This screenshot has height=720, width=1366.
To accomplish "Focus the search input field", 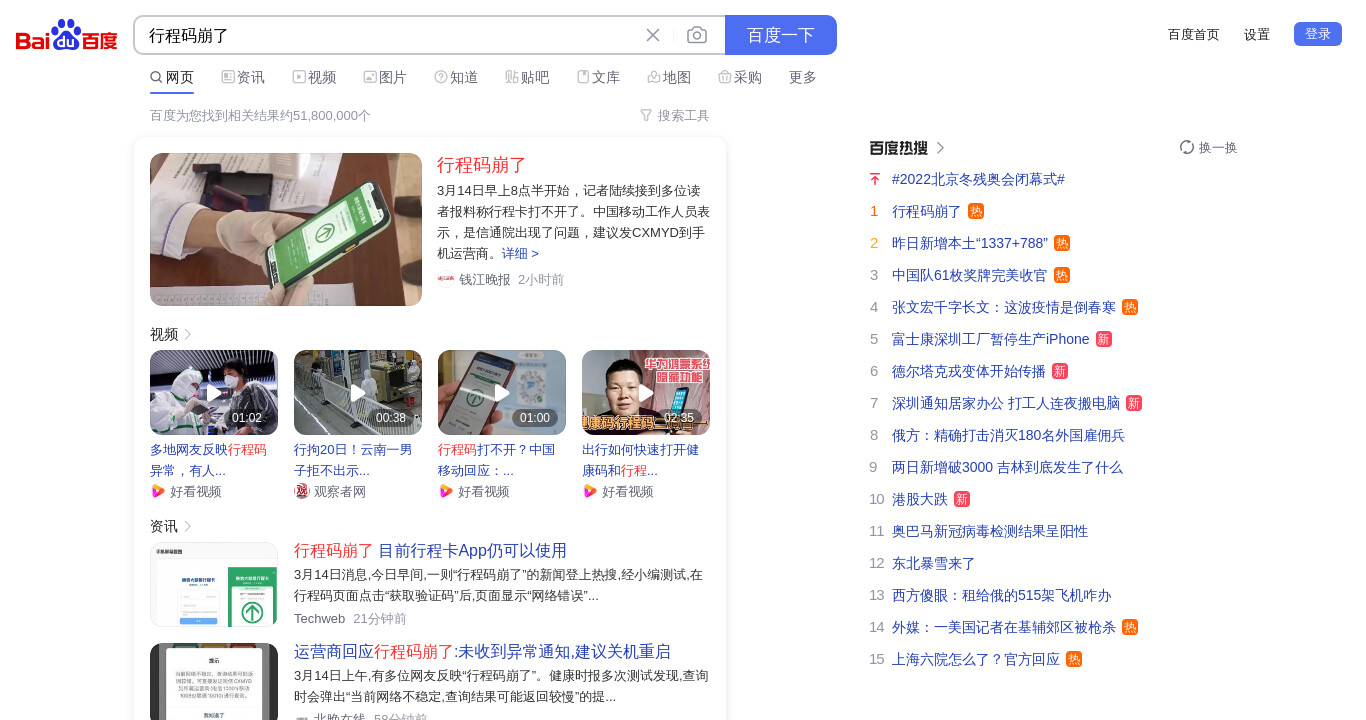I will coord(390,35).
